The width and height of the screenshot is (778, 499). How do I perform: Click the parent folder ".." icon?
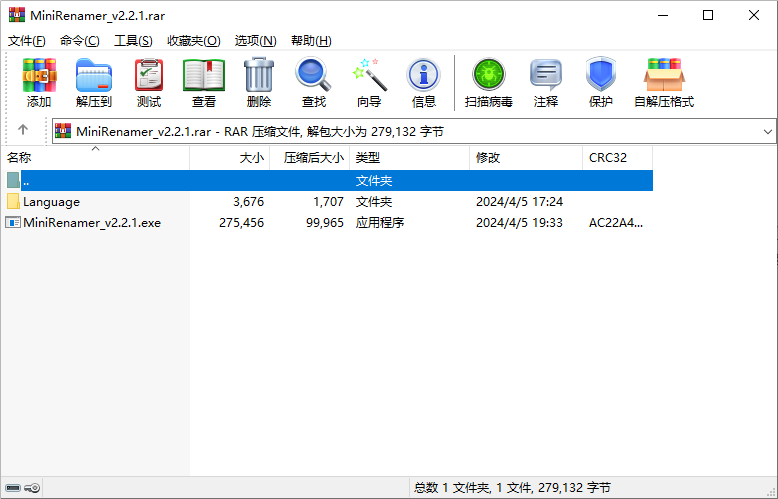[13, 180]
